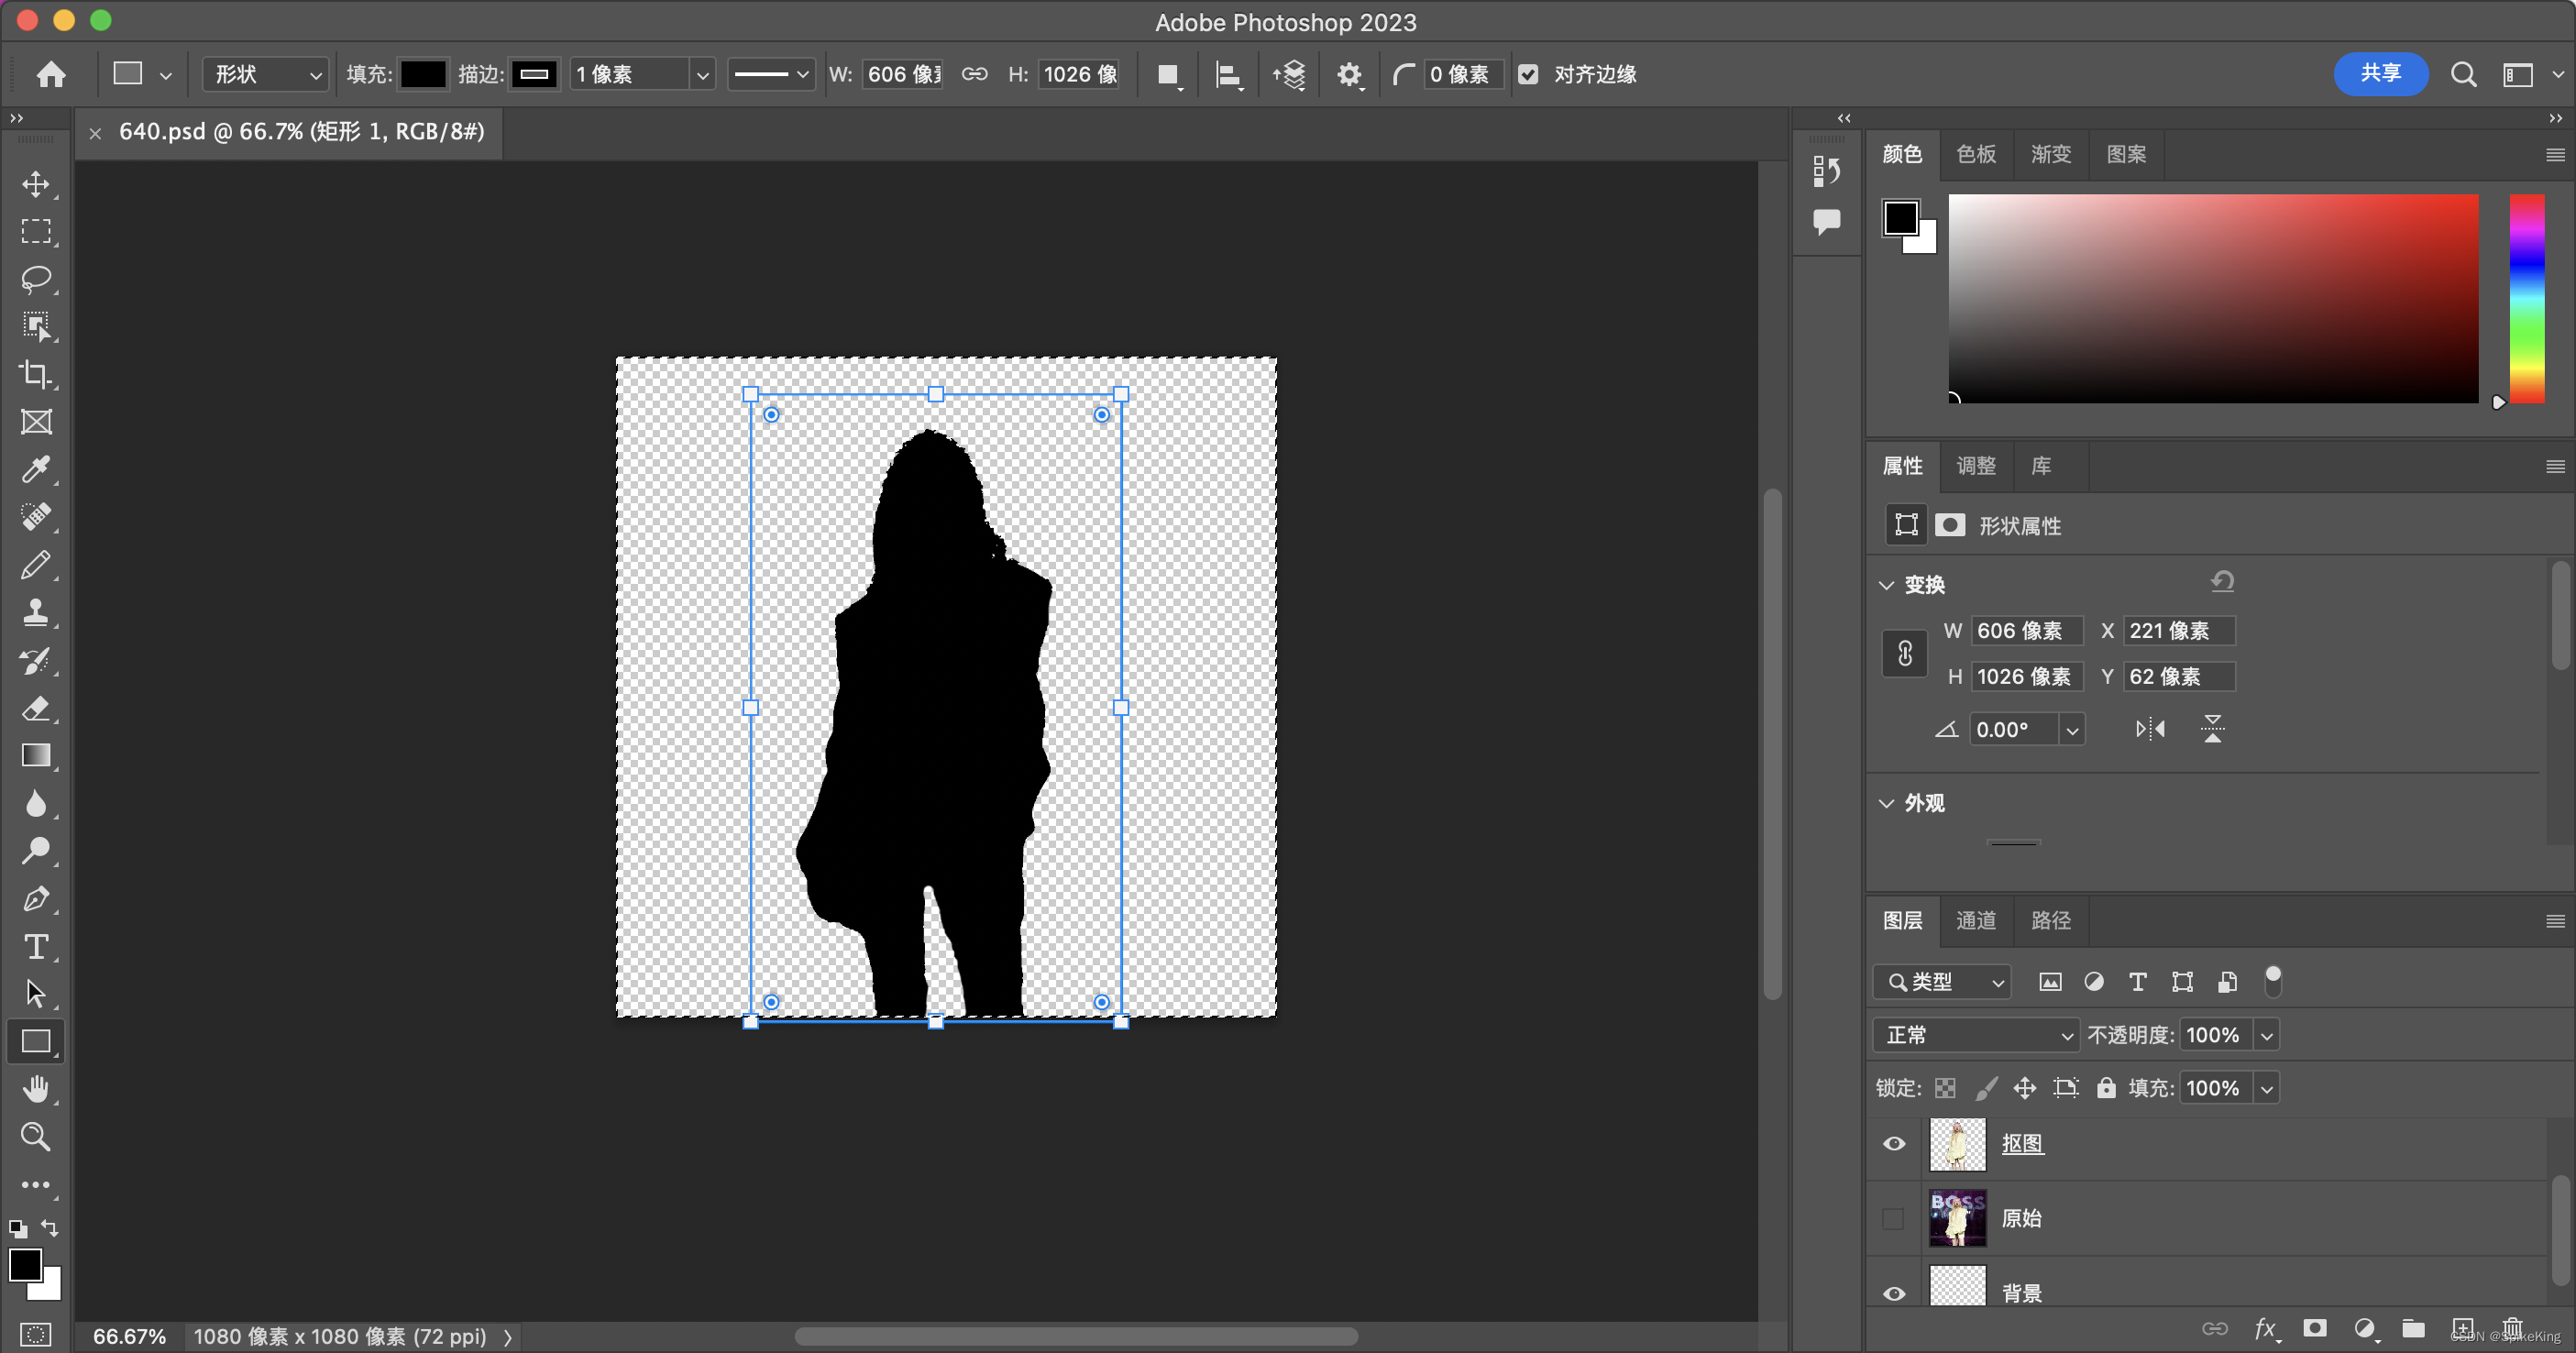Select the Lasso tool

tap(36, 278)
